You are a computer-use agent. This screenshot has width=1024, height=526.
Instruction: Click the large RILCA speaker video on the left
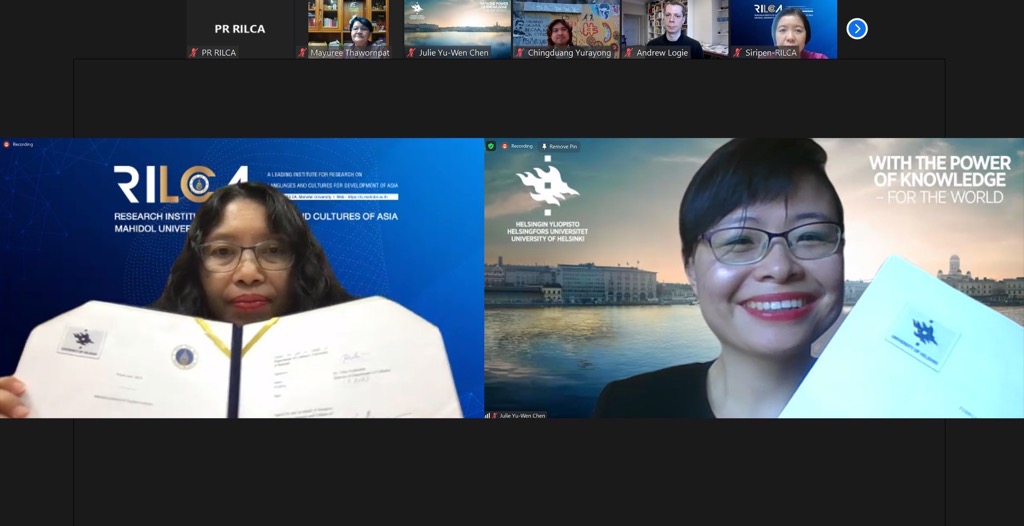coord(242,278)
